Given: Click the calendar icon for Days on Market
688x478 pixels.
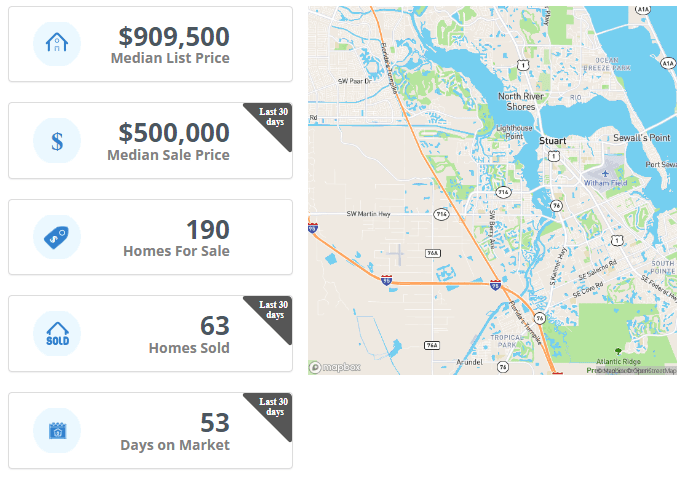Looking at the screenshot, I should [57, 431].
